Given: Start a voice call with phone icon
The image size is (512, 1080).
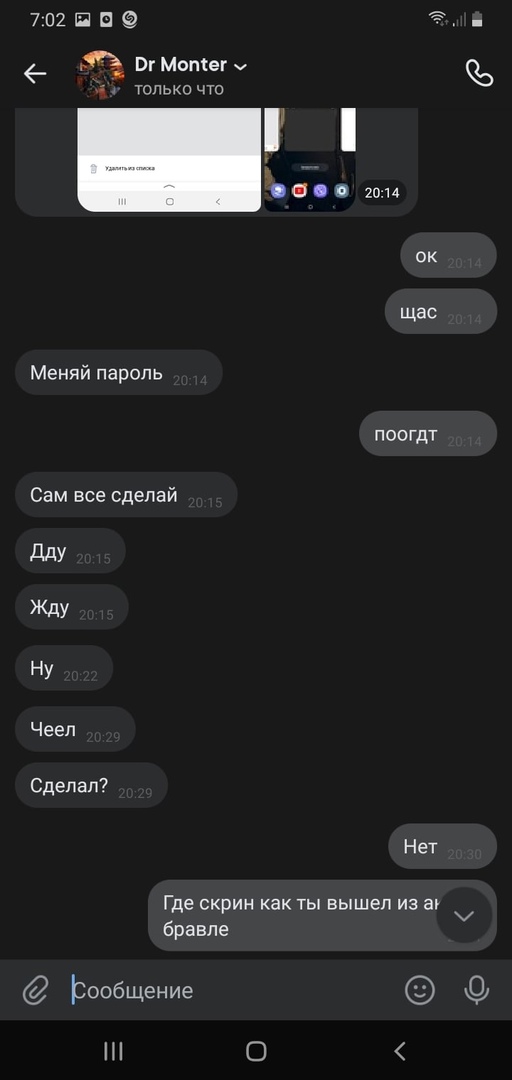Looking at the screenshot, I should (480, 73).
